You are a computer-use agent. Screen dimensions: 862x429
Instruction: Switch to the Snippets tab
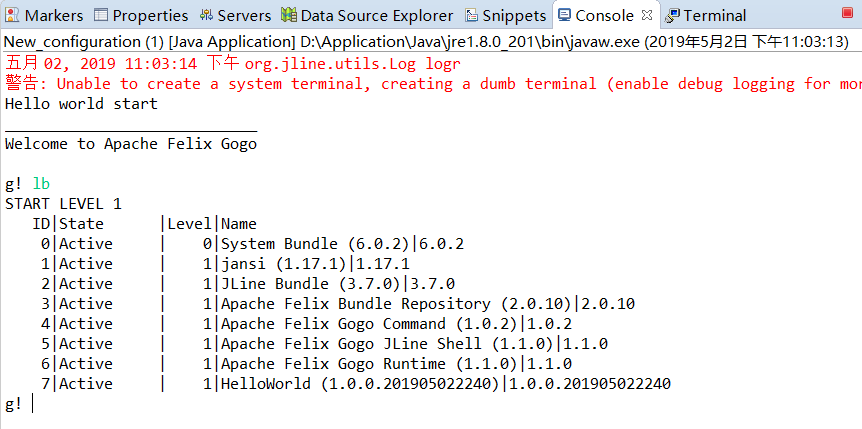[506, 15]
